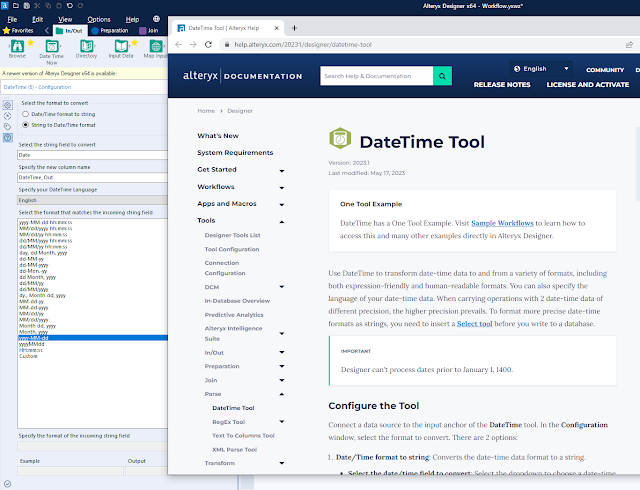Open the Select tool link
Image resolution: width=640 pixels, height=490 pixels.
(474, 323)
